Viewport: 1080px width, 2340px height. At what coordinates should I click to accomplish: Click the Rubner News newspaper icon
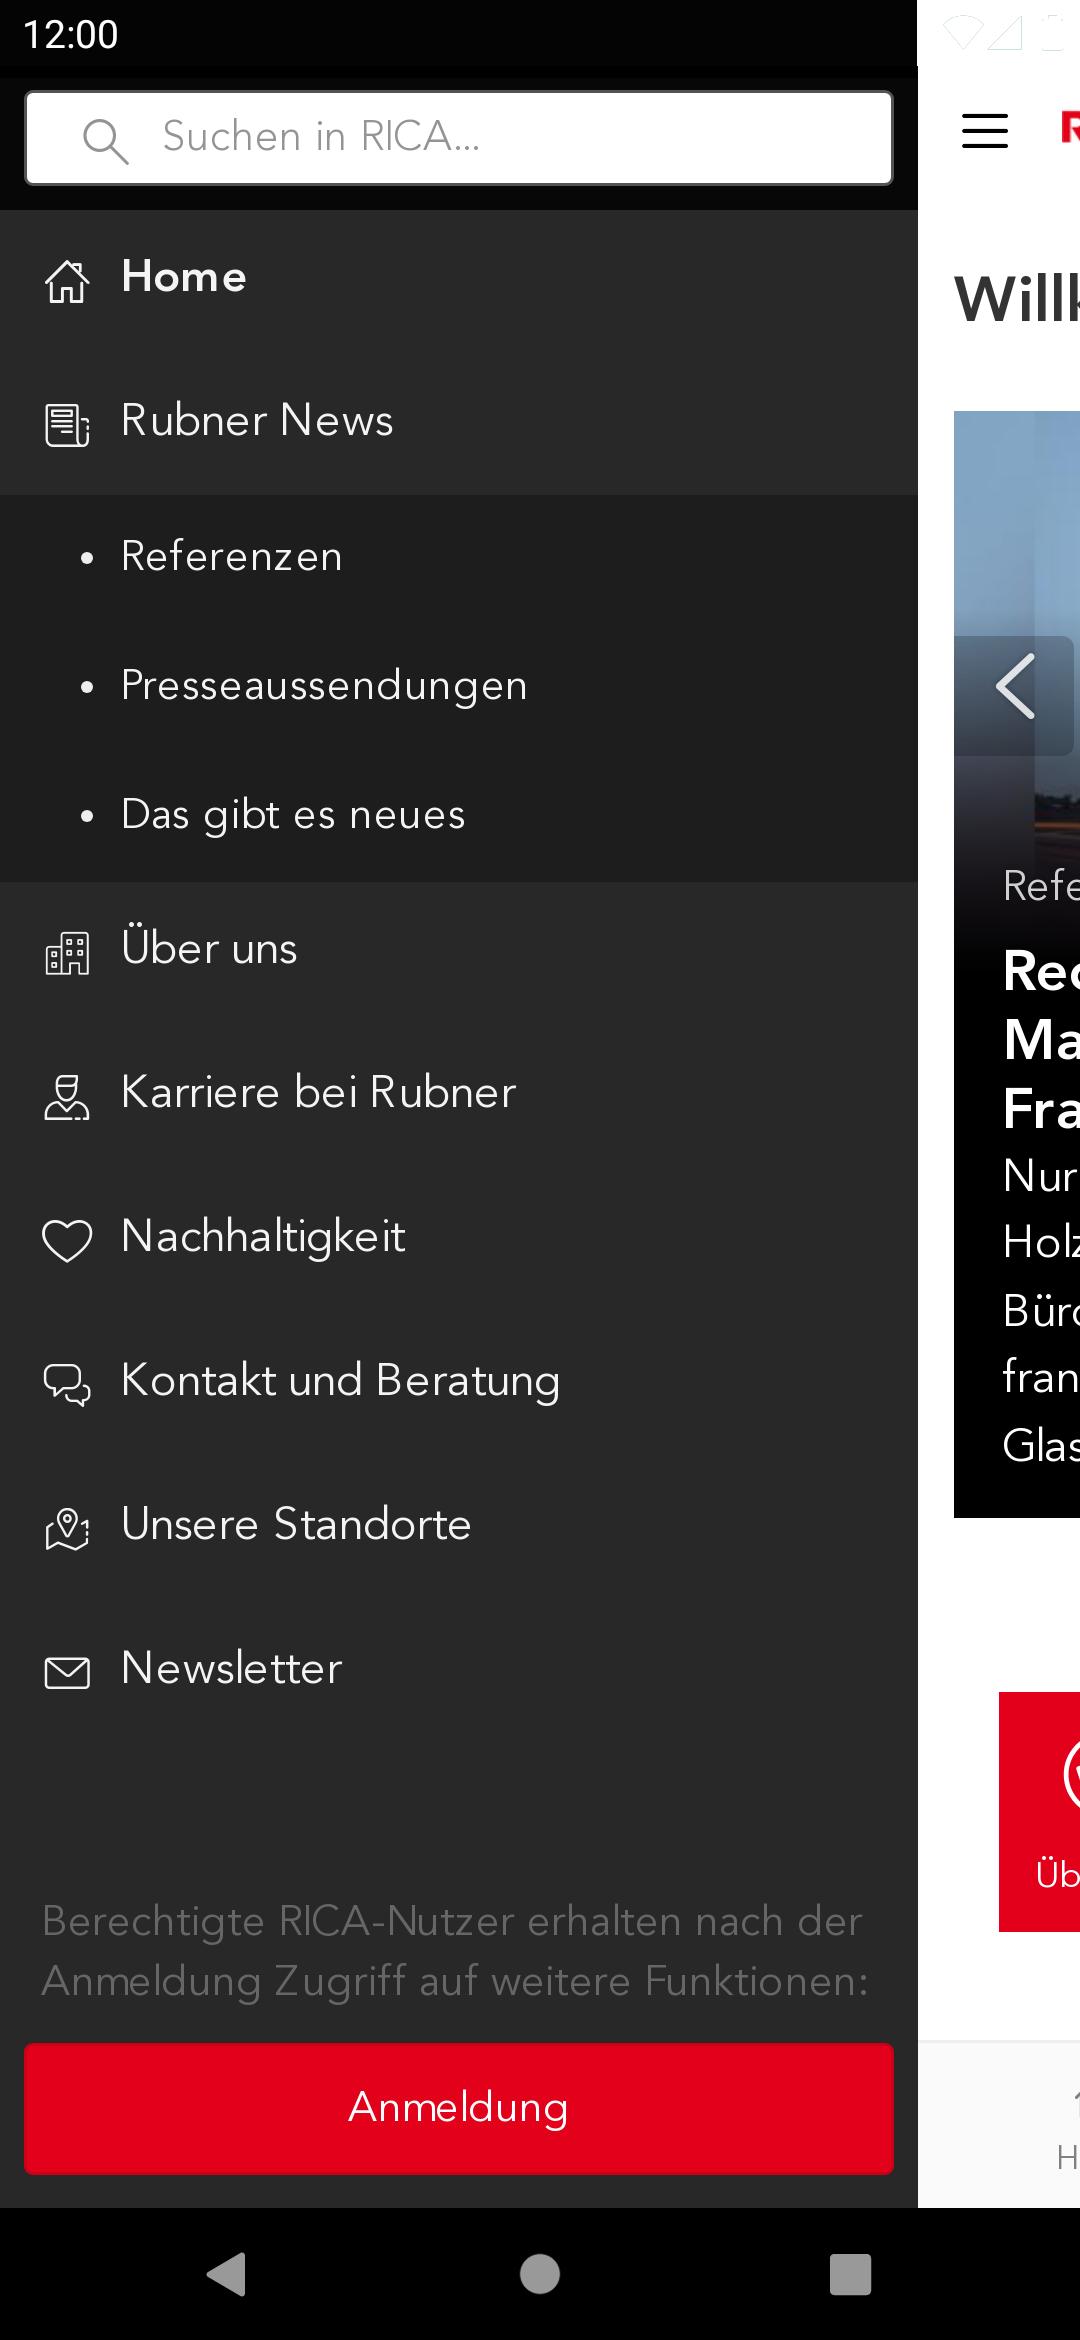click(67, 425)
